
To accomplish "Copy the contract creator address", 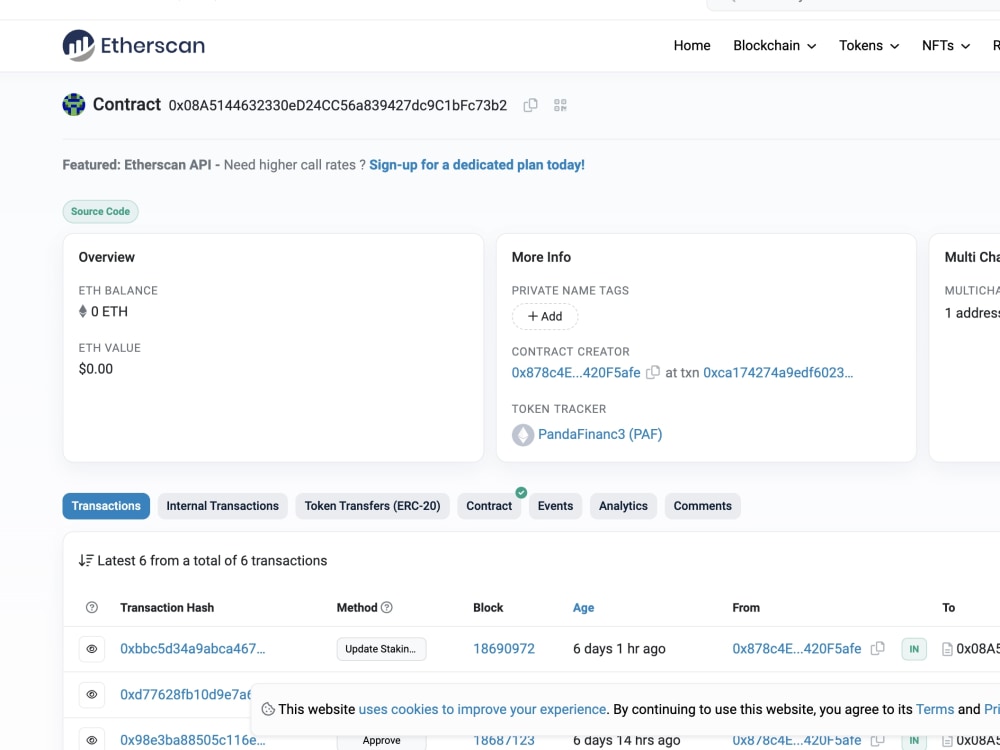I will 652,372.
